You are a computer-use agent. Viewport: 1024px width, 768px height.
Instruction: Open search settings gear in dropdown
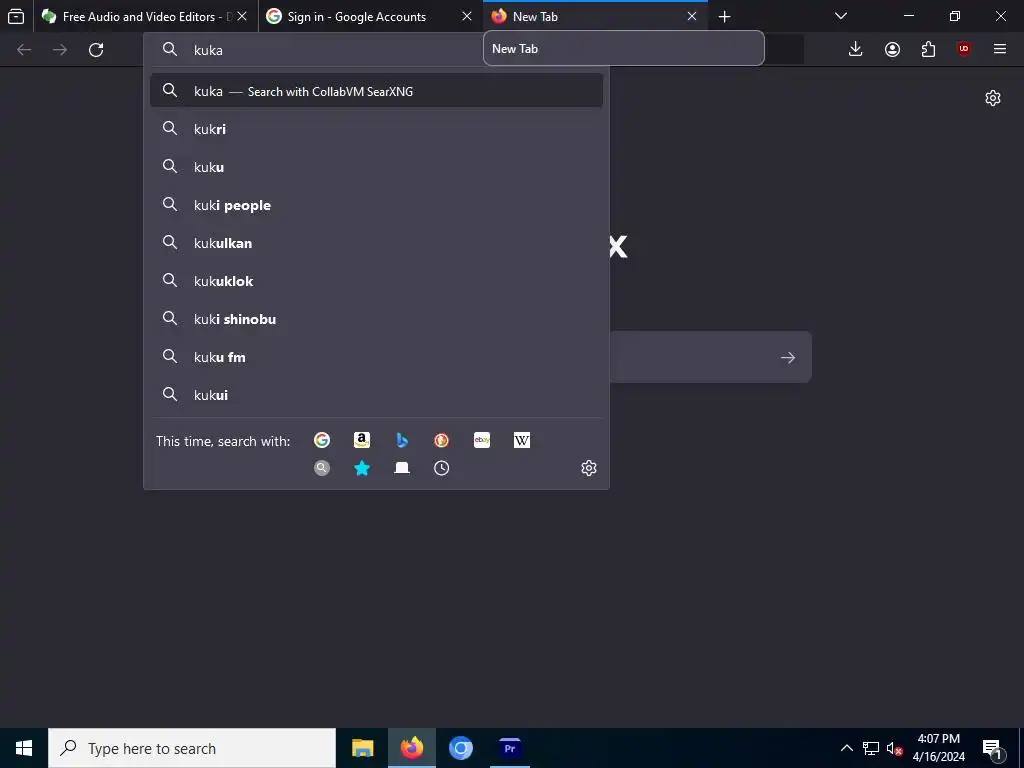click(x=588, y=468)
